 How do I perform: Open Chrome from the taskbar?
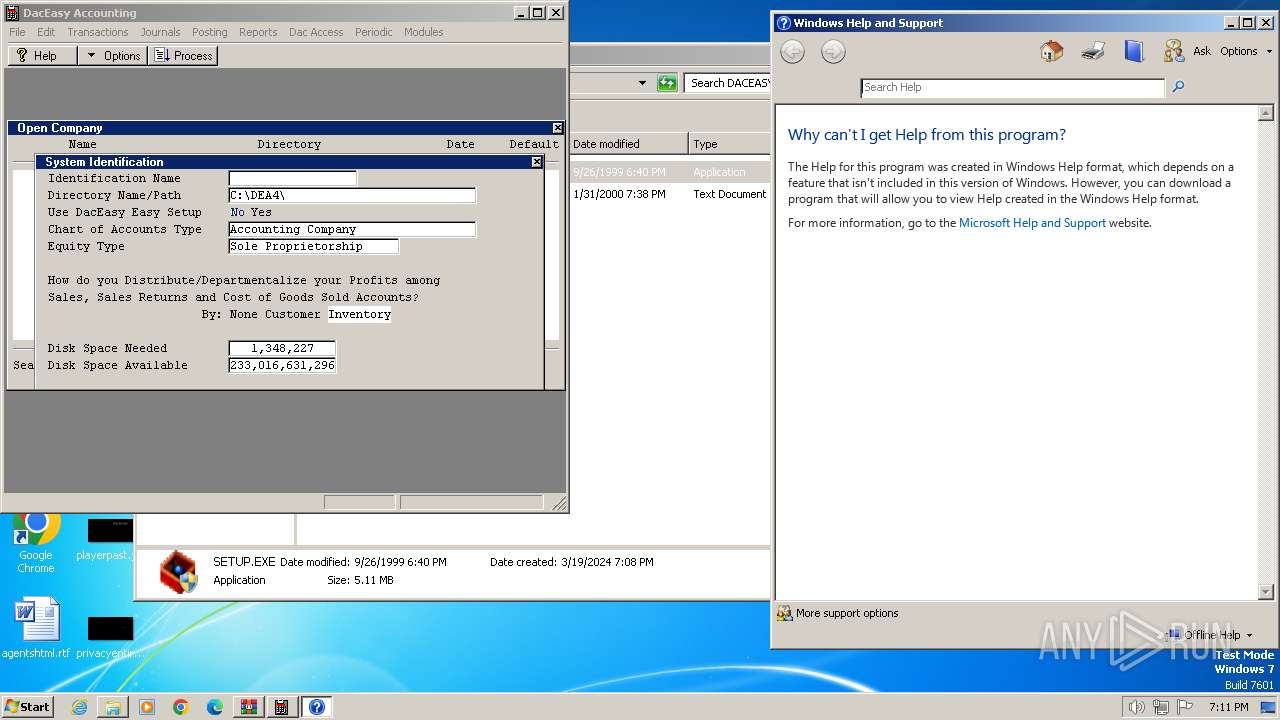point(181,707)
